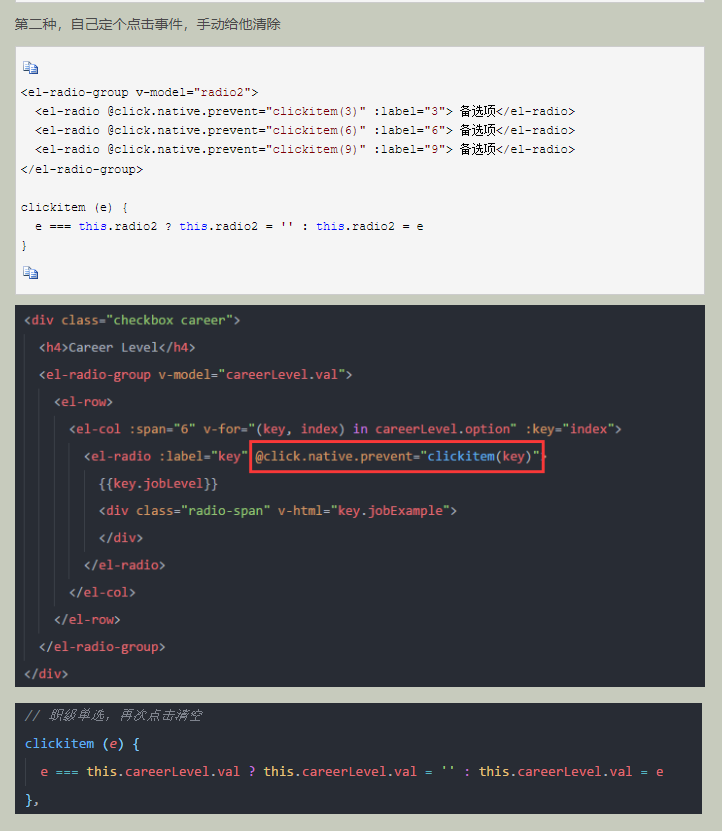Click the closing '</el-row>' tag

point(87,620)
